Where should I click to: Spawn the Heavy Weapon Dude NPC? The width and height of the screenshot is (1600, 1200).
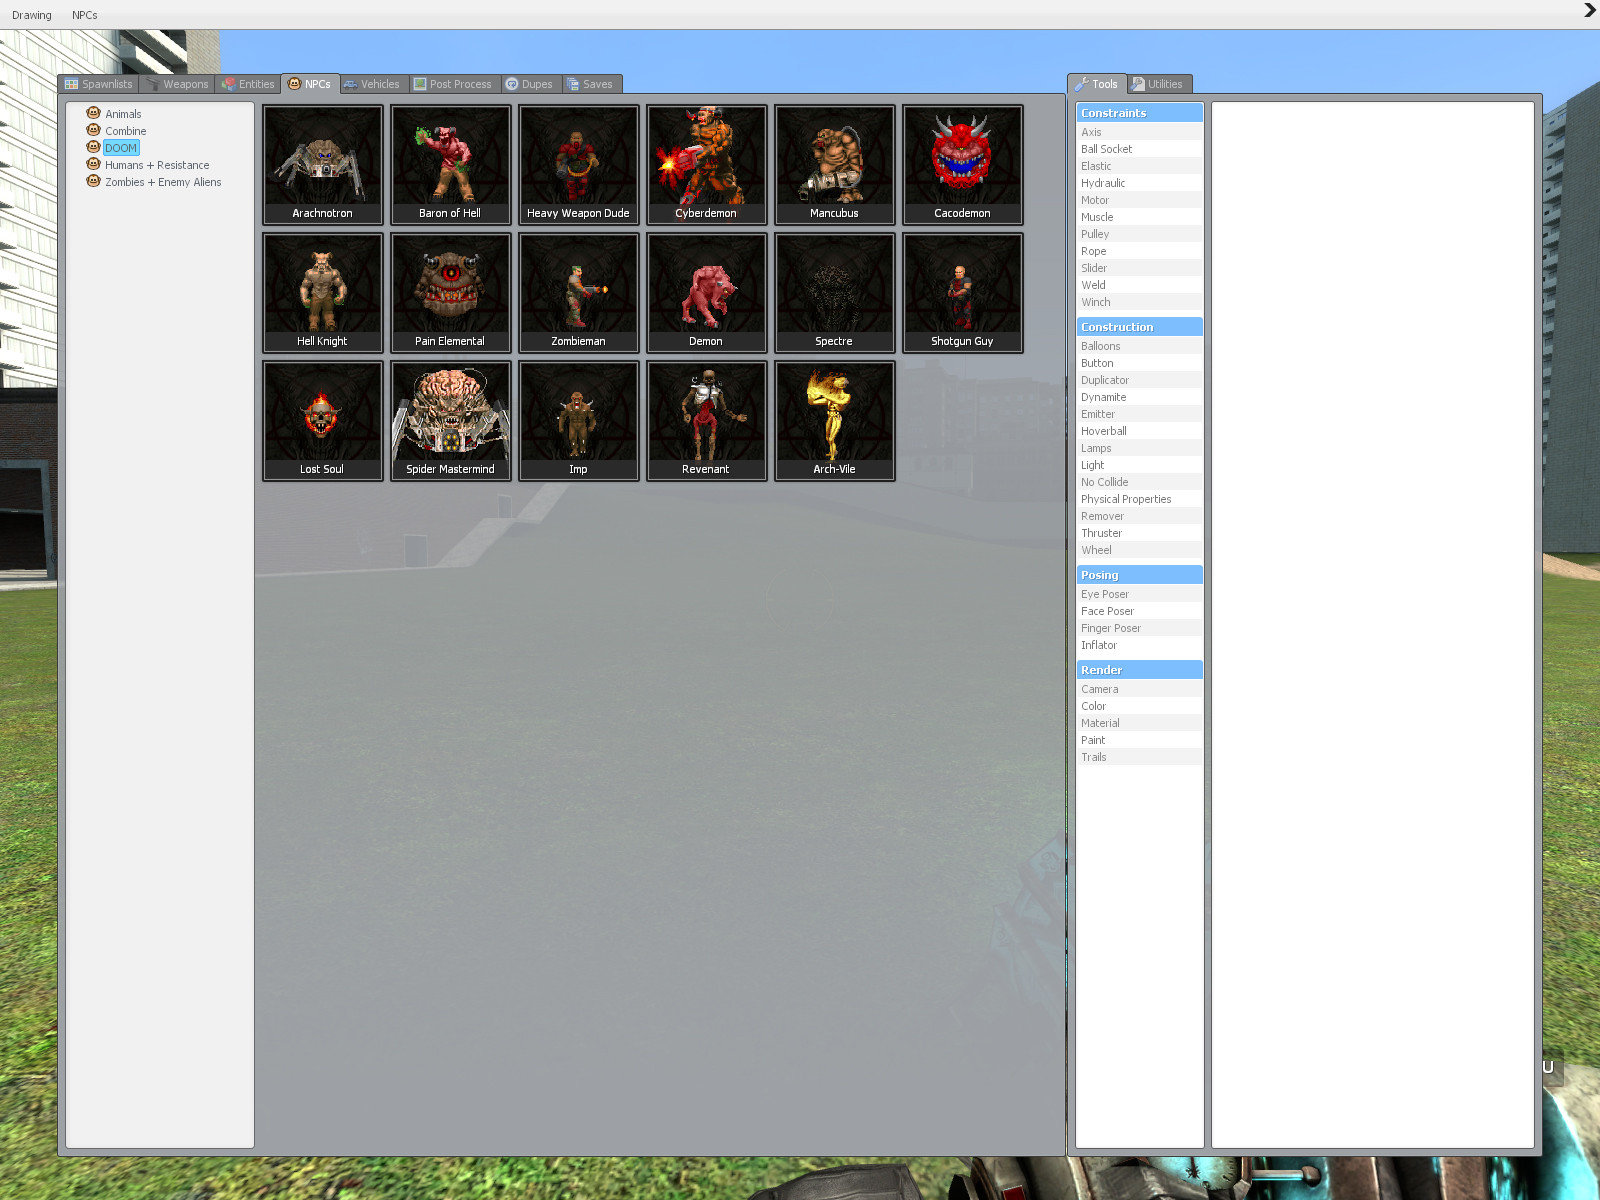point(578,165)
